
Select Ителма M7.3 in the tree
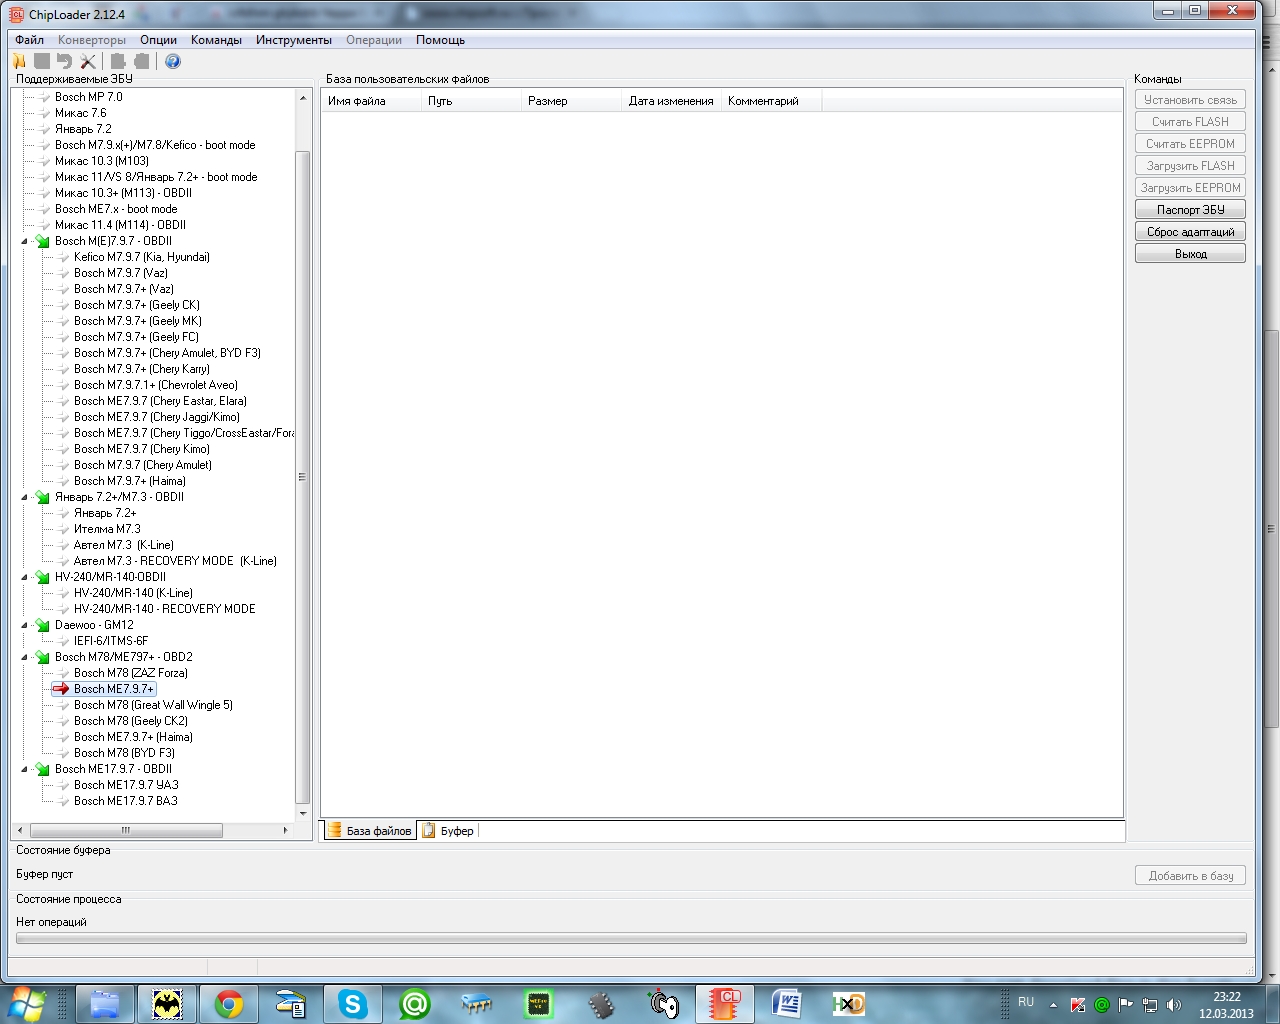point(107,529)
